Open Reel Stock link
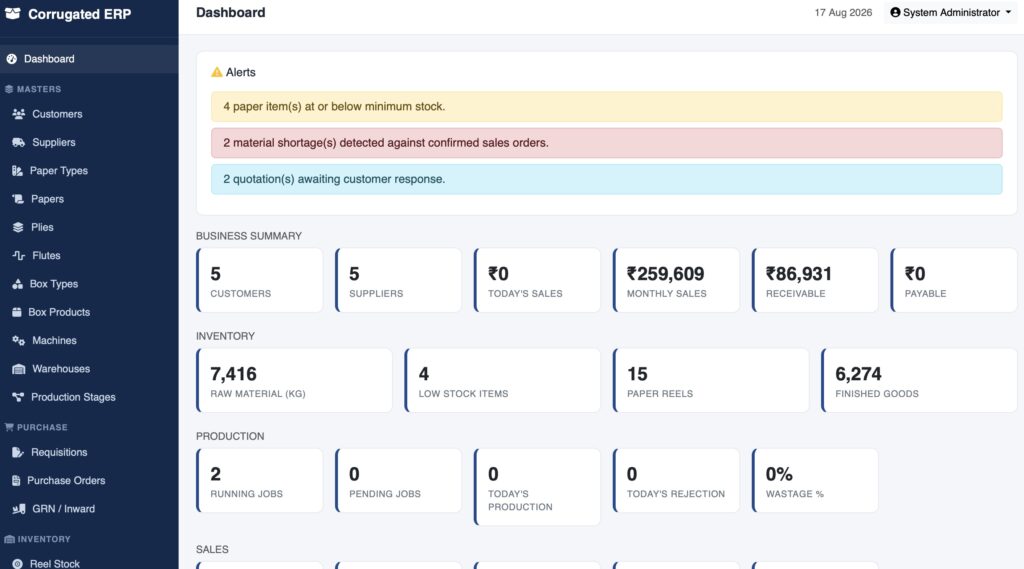 [x=89, y=564]
